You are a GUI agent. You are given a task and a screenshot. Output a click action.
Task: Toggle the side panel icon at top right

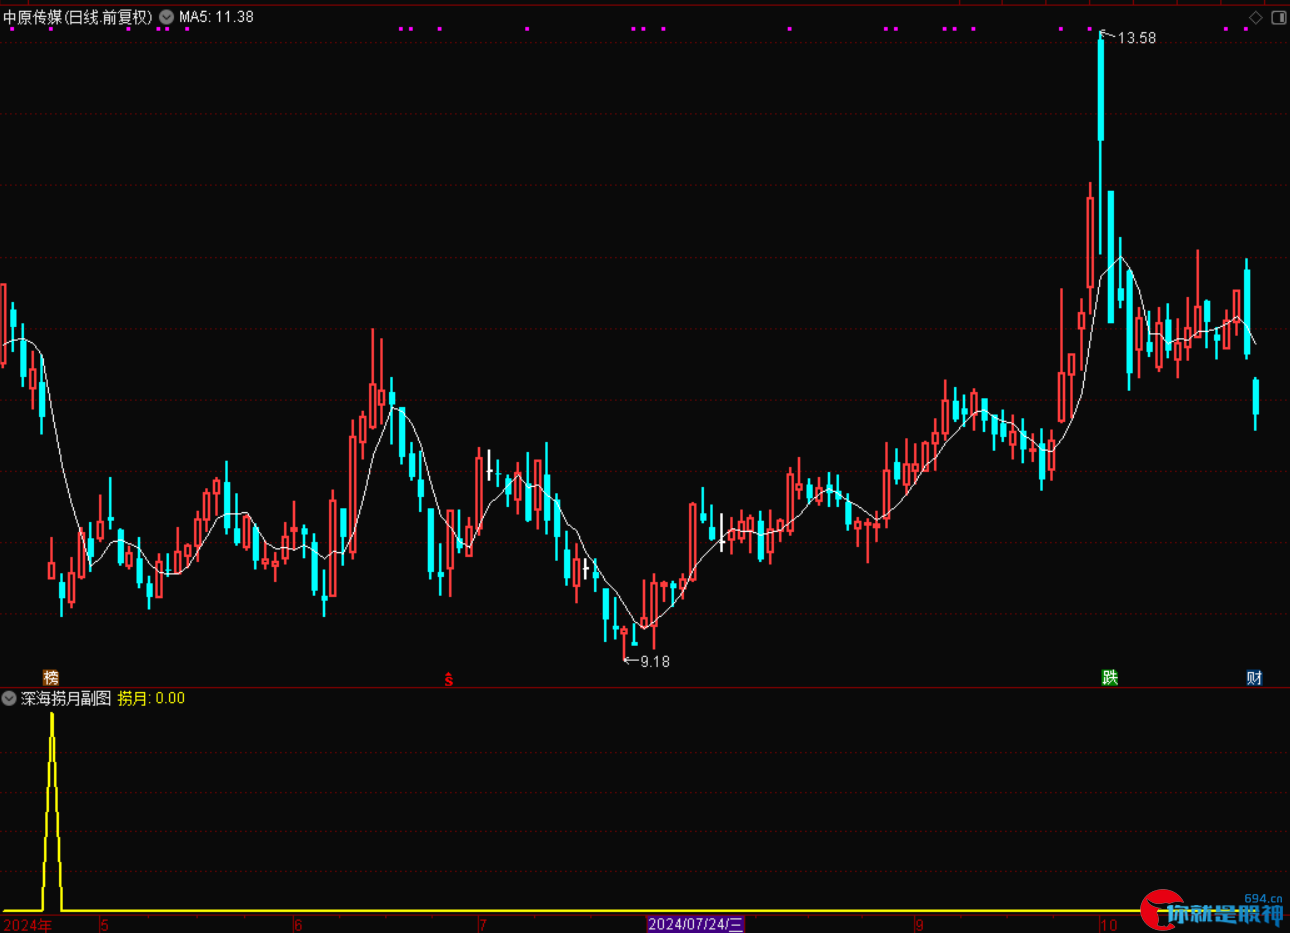(x=1278, y=17)
